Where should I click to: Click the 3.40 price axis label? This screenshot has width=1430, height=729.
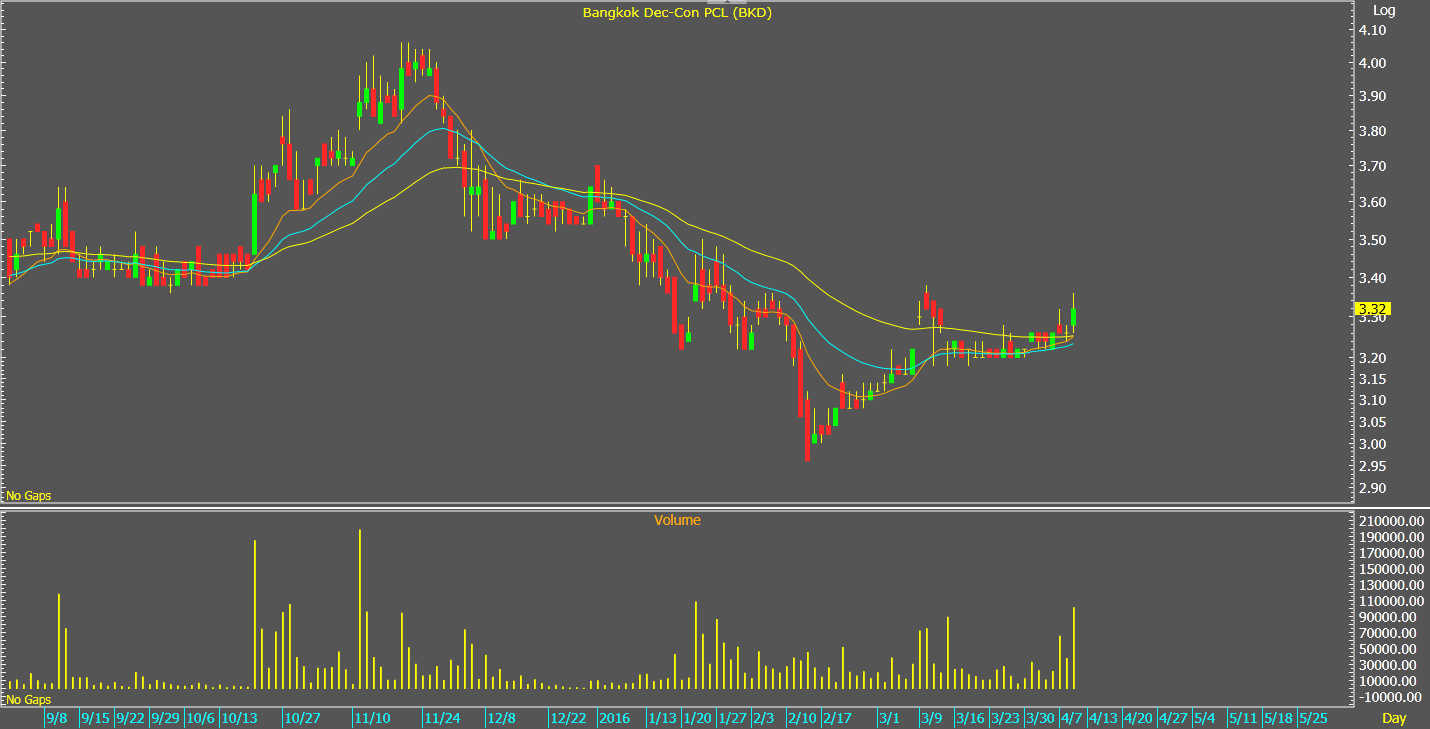click(1373, 278)
